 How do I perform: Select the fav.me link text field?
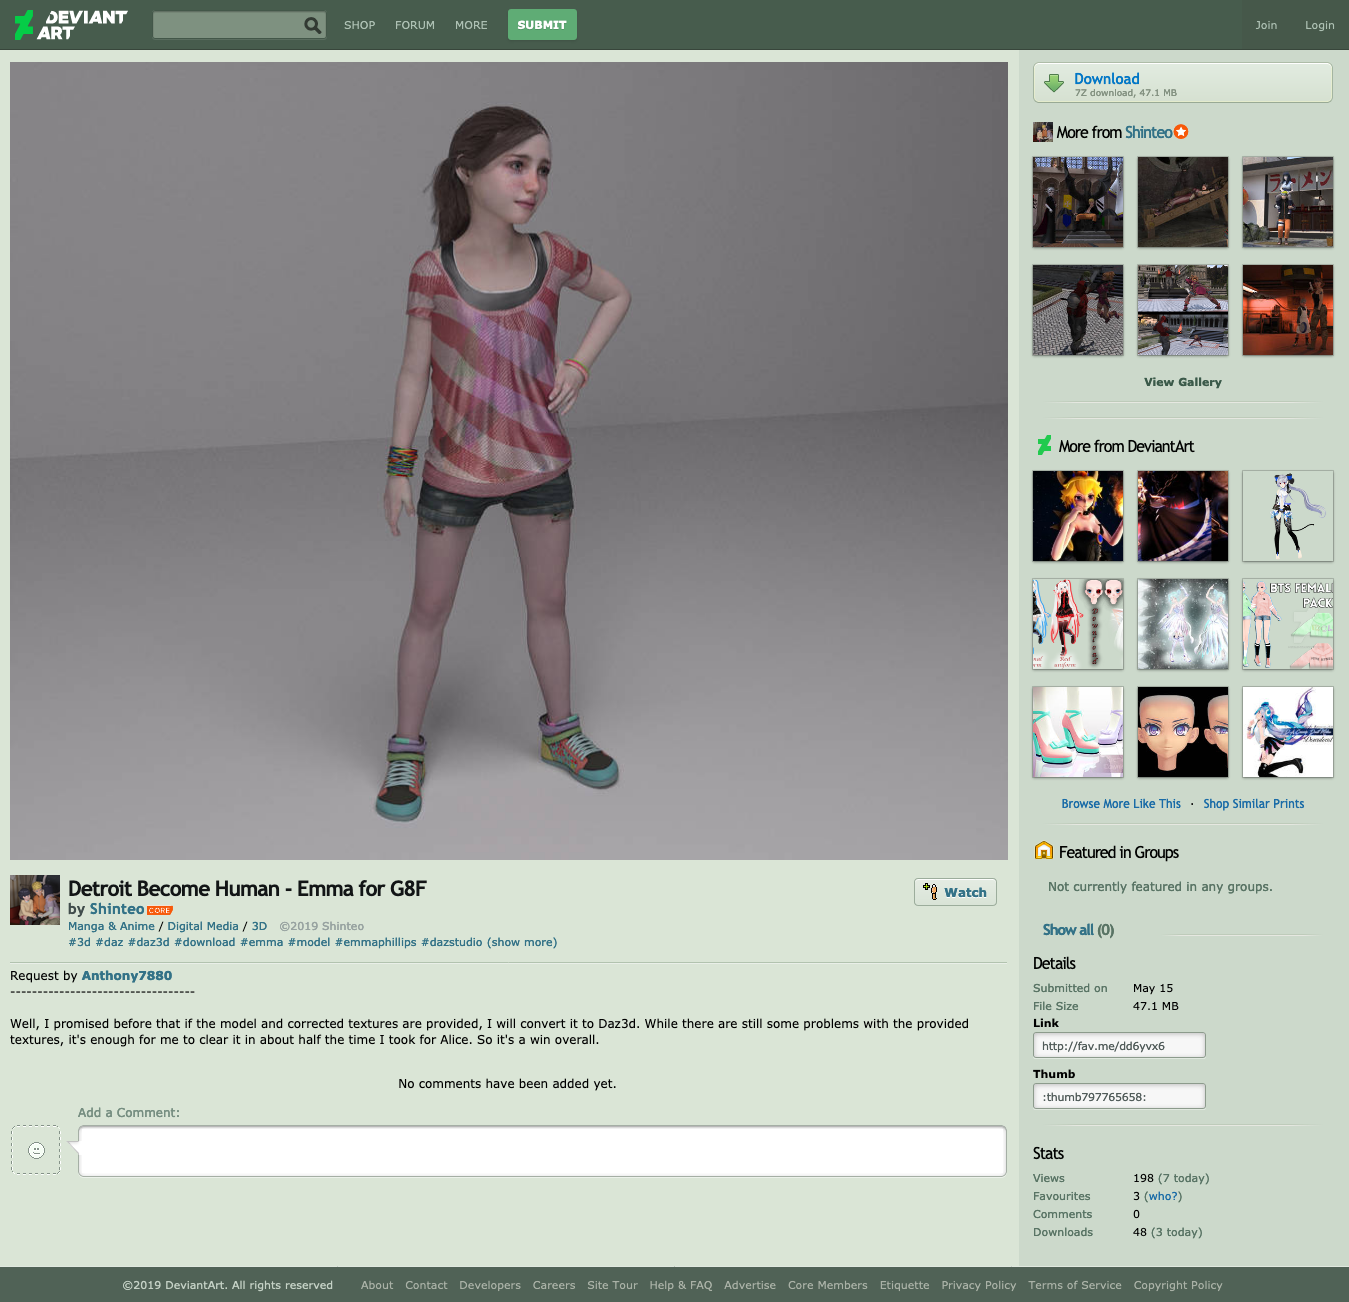[1118, 1046]
